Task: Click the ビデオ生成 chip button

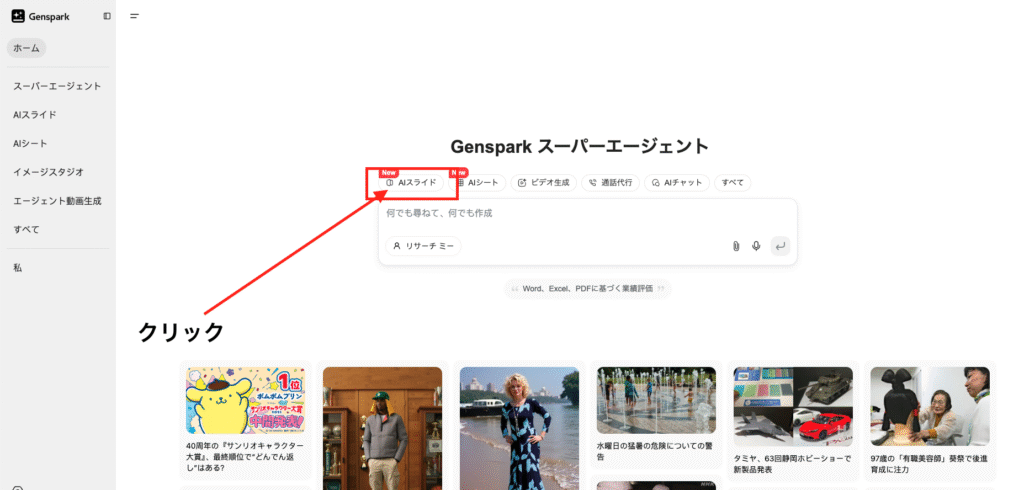Action: 543,183
